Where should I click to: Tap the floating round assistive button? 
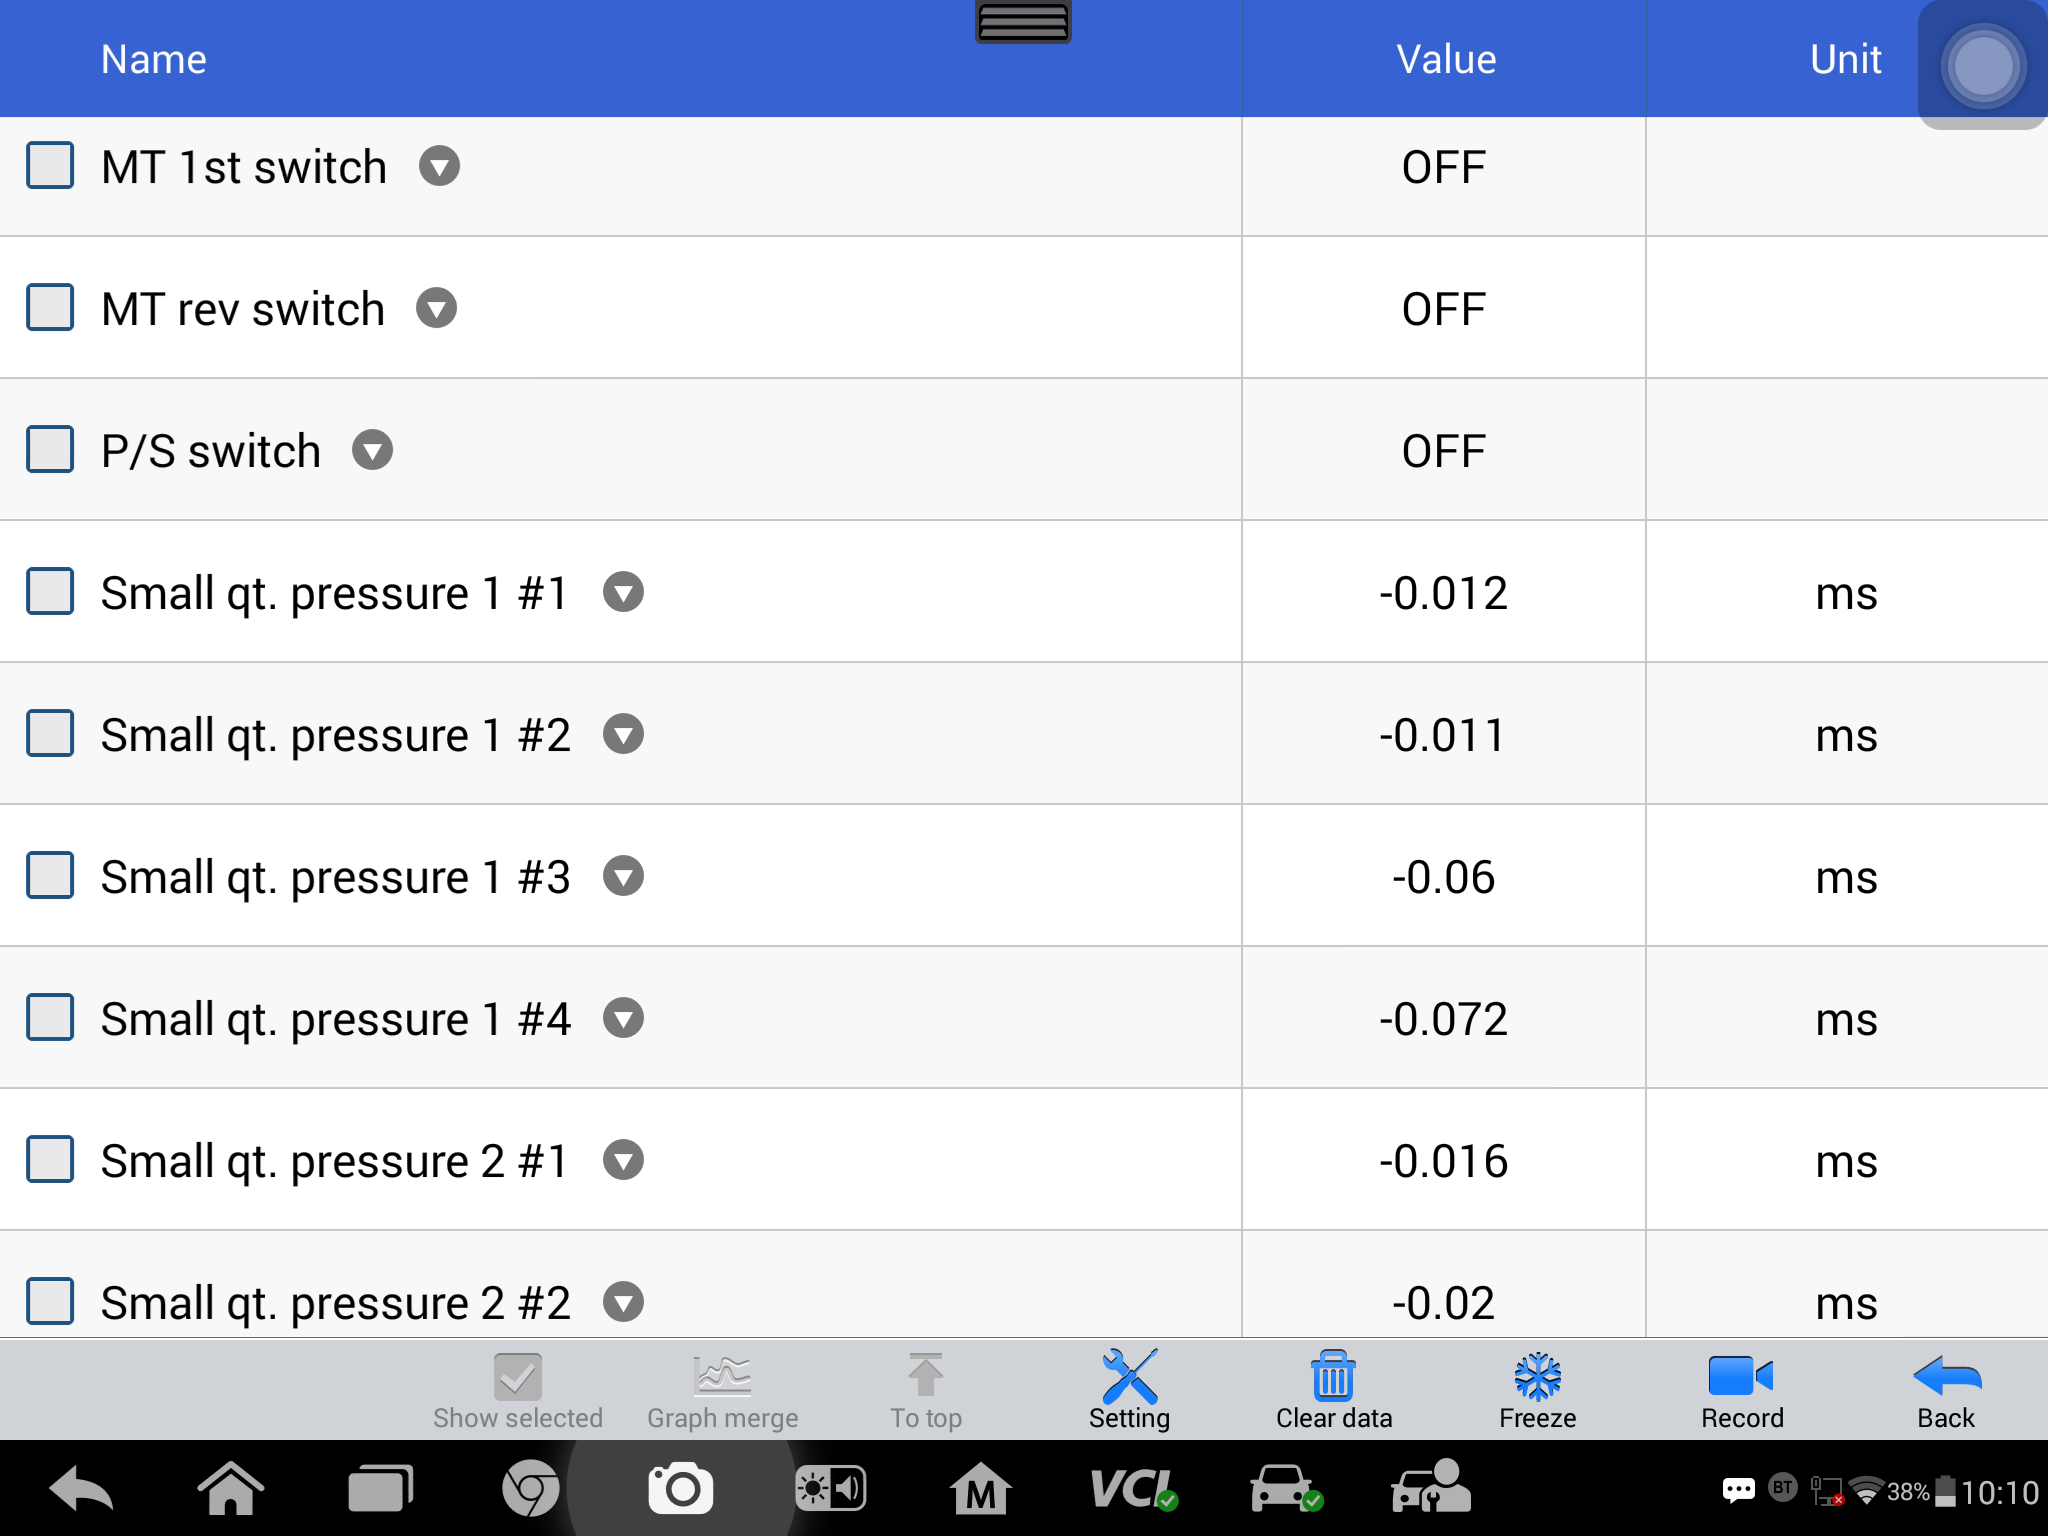point(1982,66)
